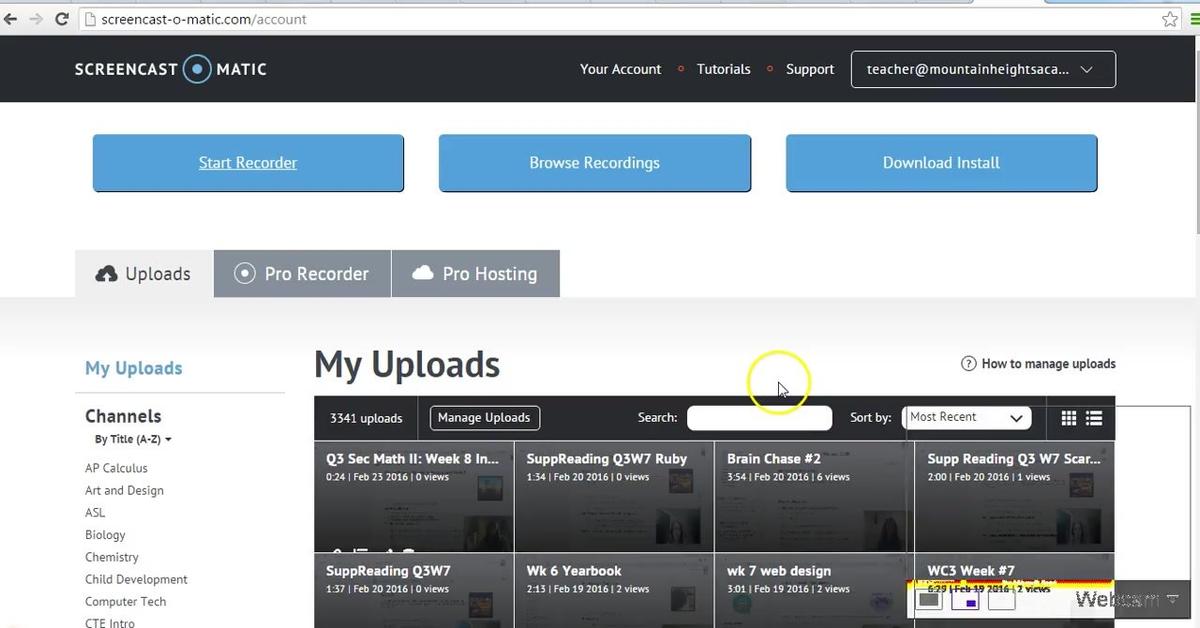The height and width of the screenshot is (628, 1200).
Task: Select the ASL channel
Action: [95, 512]
